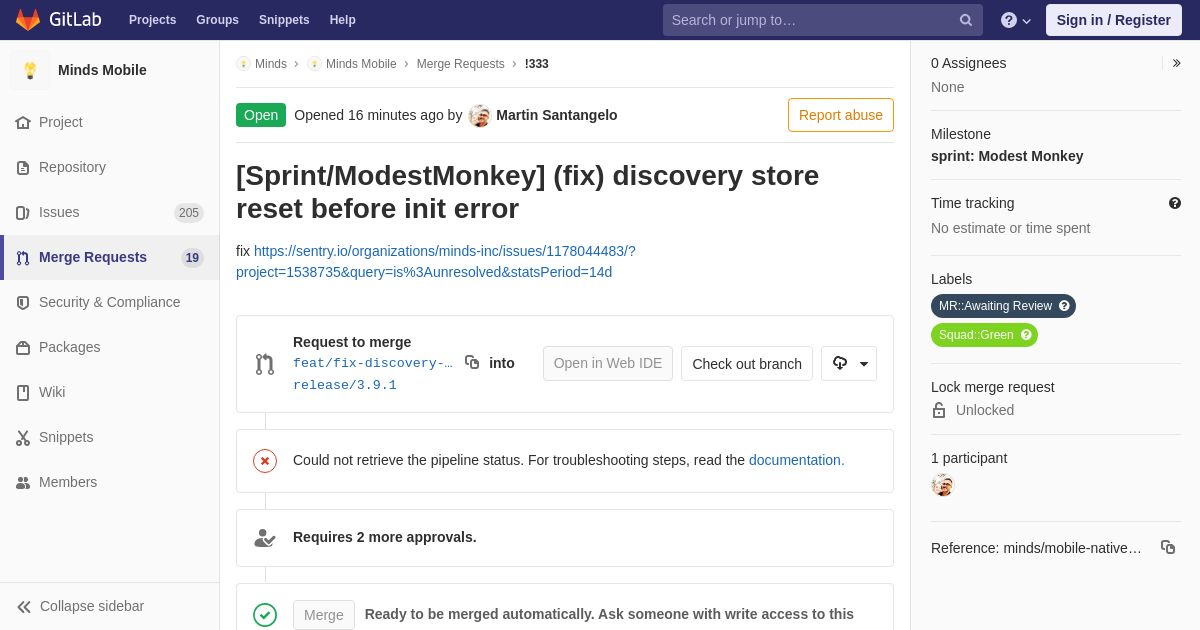The height and width of the screenshot is (630, 1200).
Task: Copy the source branch name
Action: tap(472, 362)
